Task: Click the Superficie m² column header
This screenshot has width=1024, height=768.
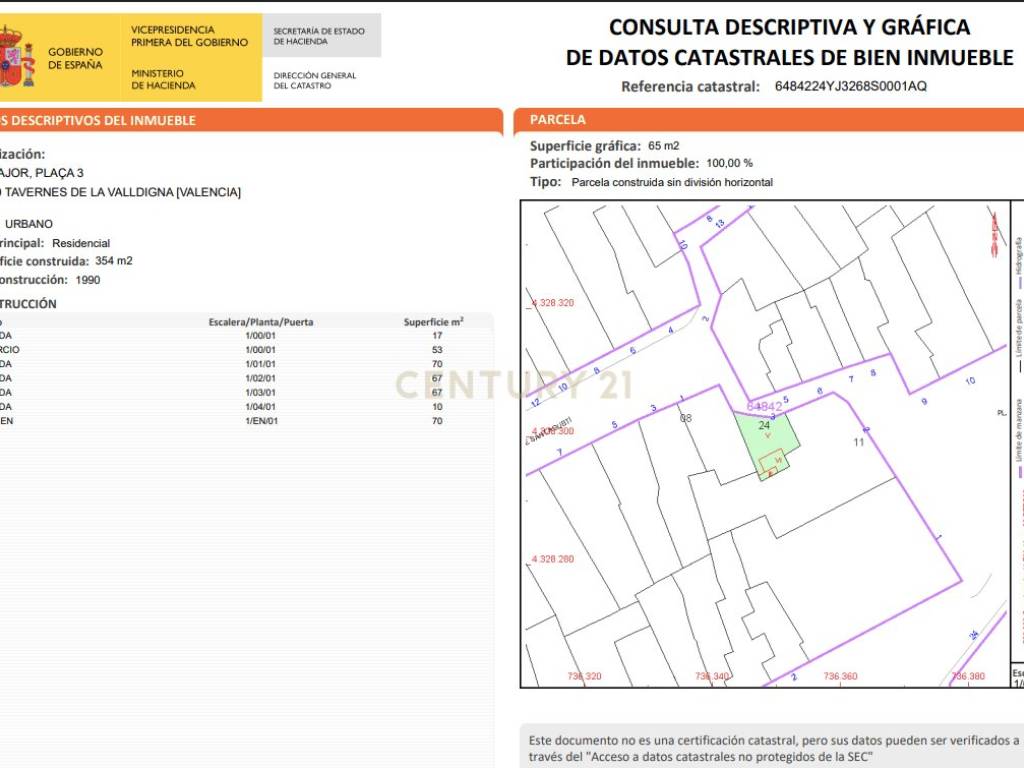Action: point(433,322)
